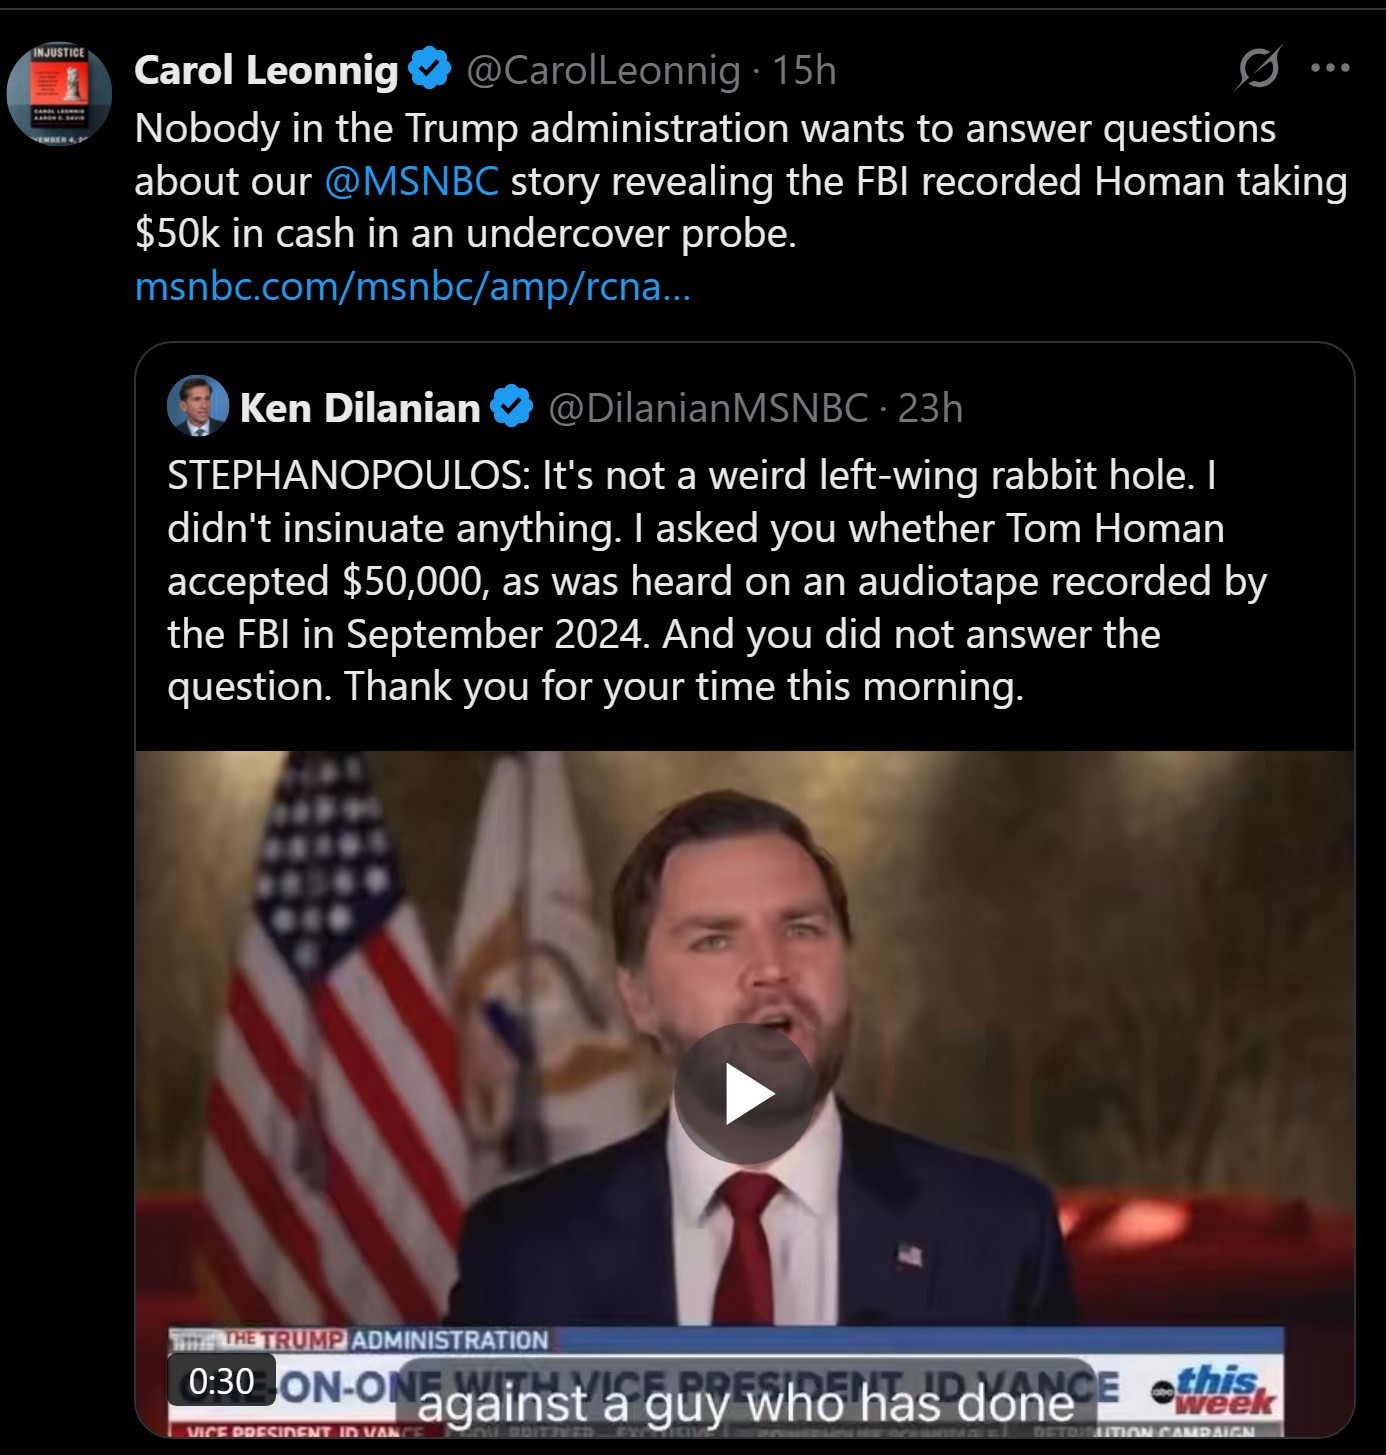Open the 15h post timestamp

[804, 70]
